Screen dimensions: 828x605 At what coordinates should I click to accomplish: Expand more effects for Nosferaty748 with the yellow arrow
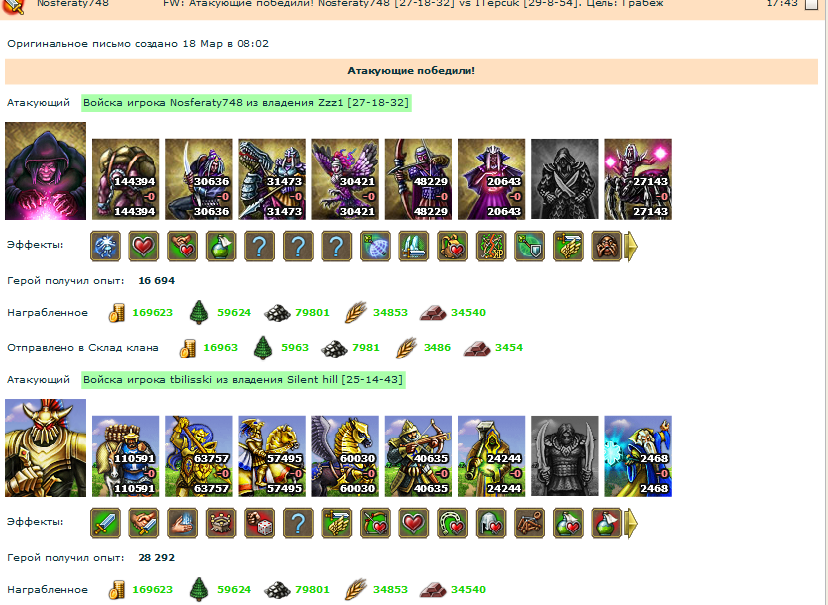(631, 246)
